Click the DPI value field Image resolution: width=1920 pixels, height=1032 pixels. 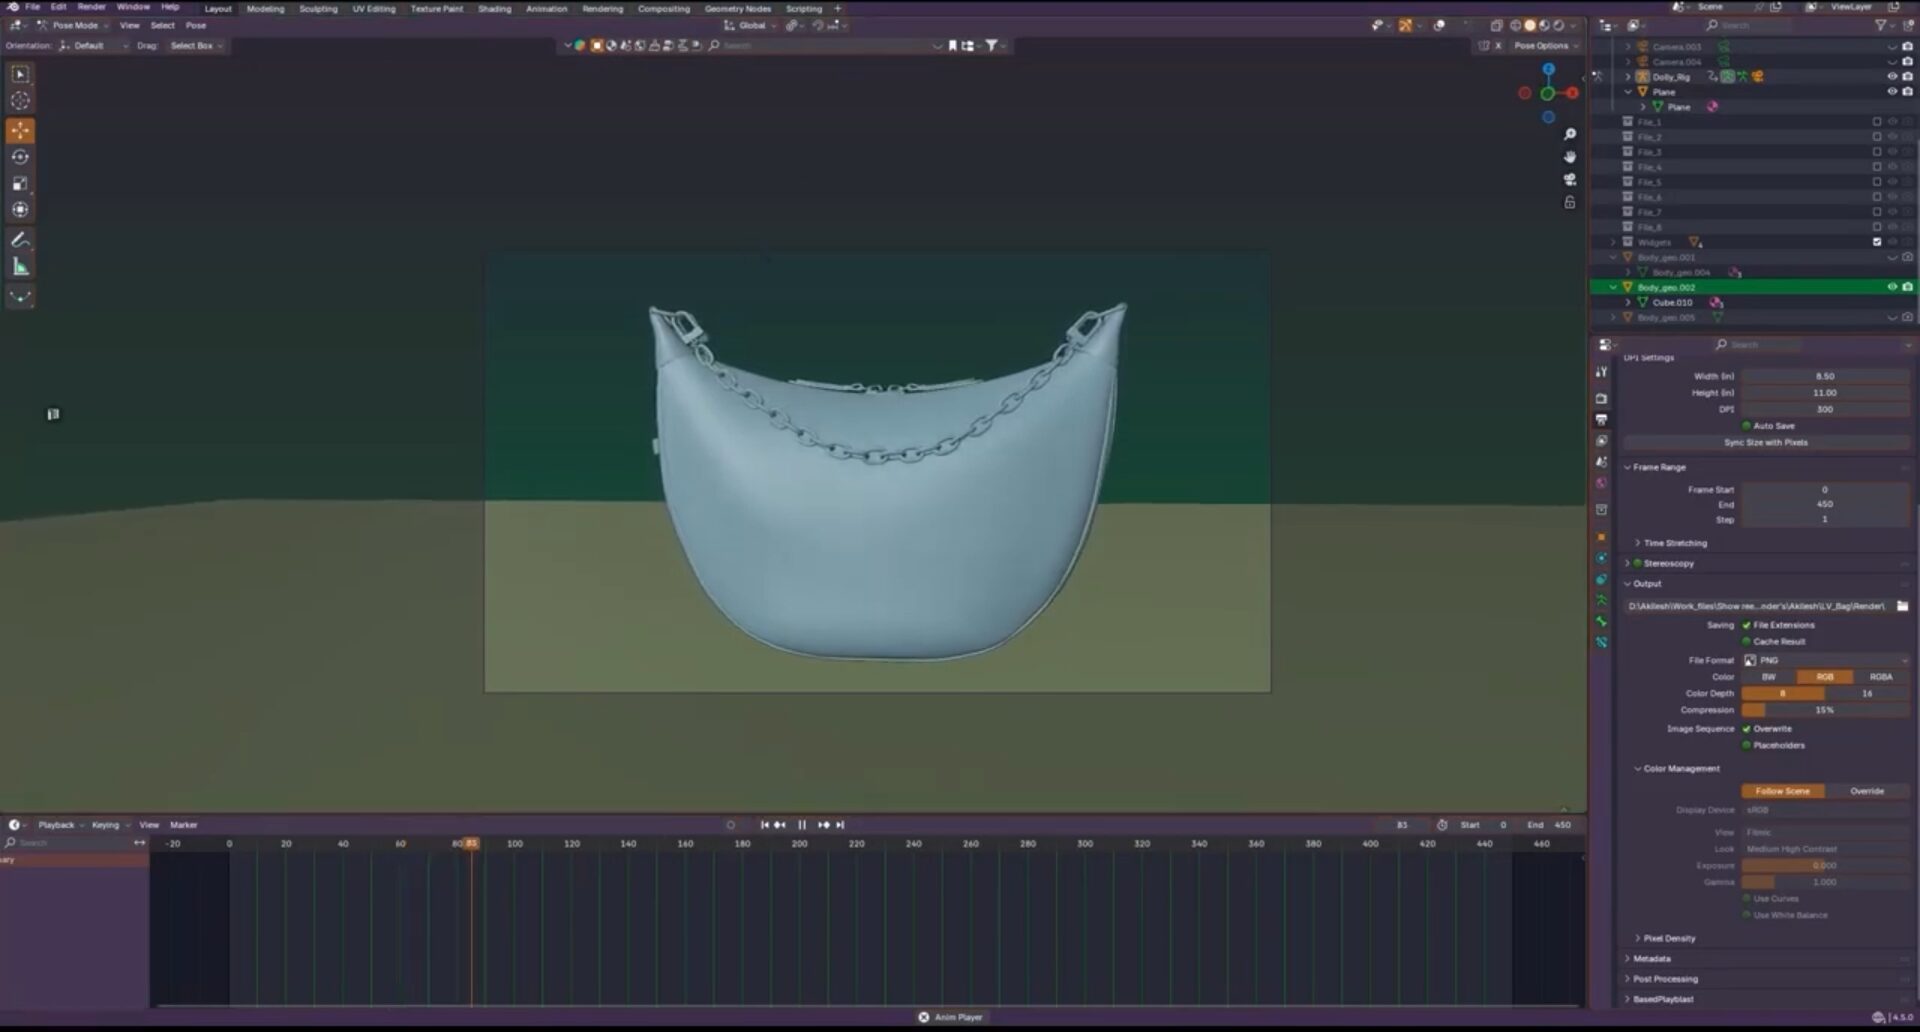point(1826,409)
